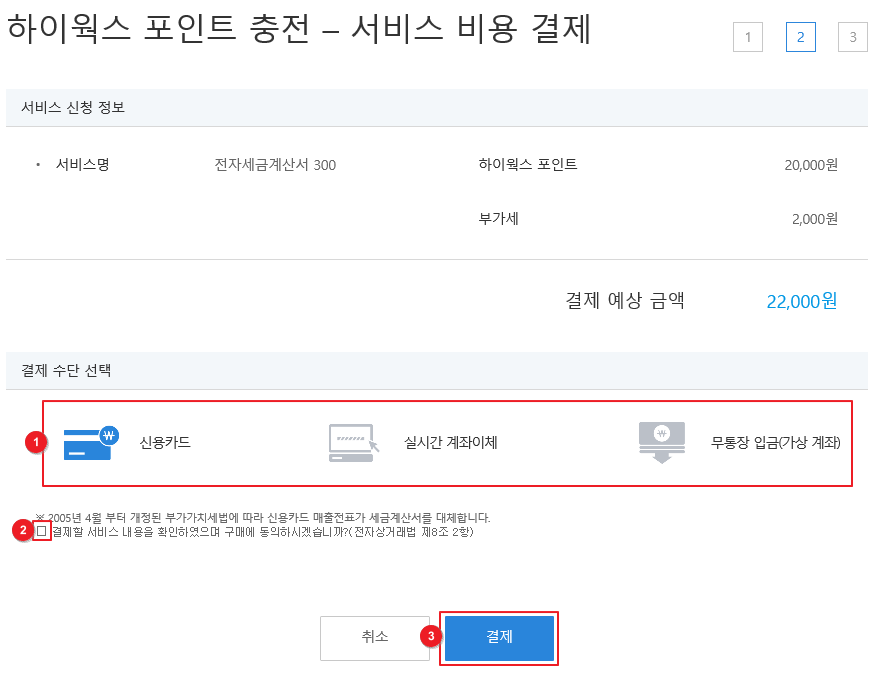This screenshot has height=673, width=880.
Task: Select step 2 indicator
Action: click(x=800, y=37)
